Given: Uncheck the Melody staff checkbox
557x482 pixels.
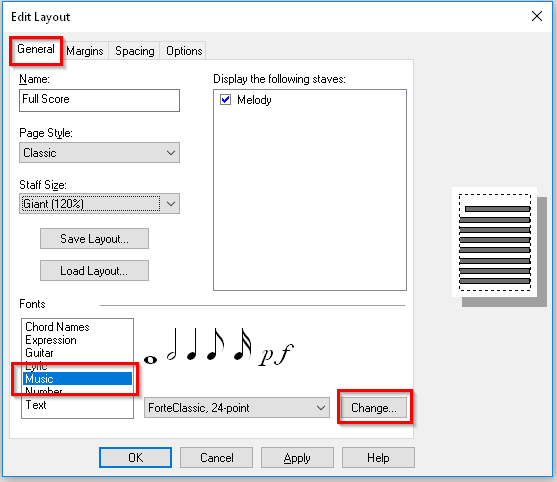Looking at the screenshot, I should pos(226,99).
